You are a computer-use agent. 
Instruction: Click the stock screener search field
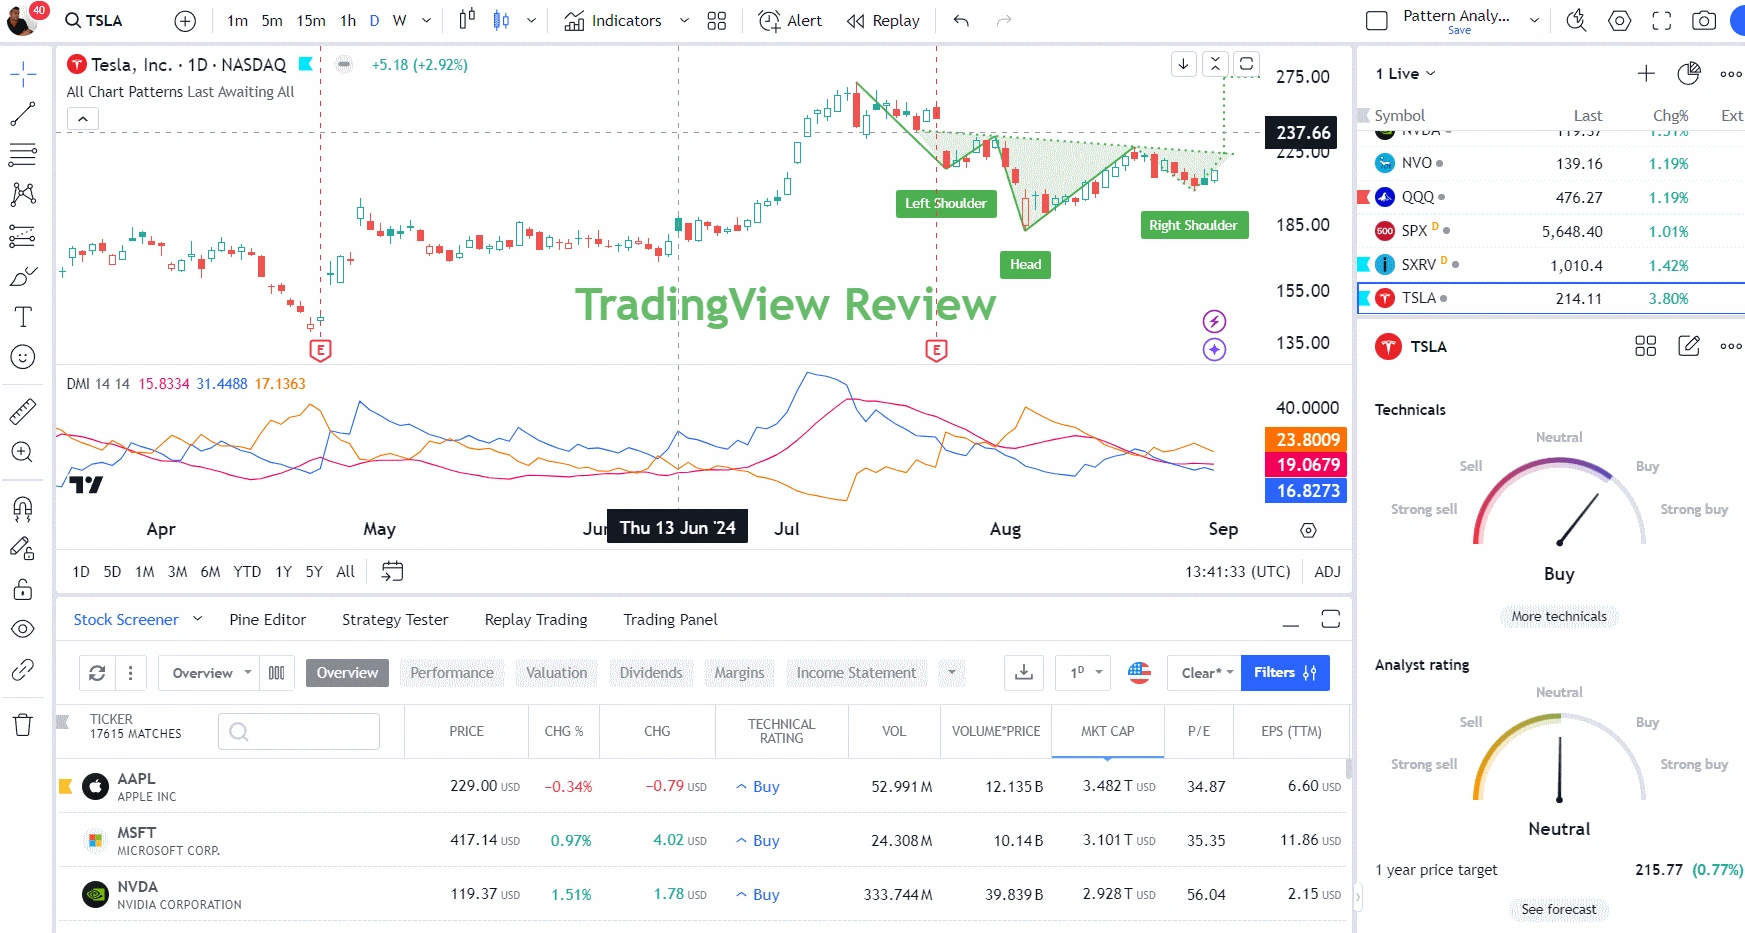click(x=298, y=731)
